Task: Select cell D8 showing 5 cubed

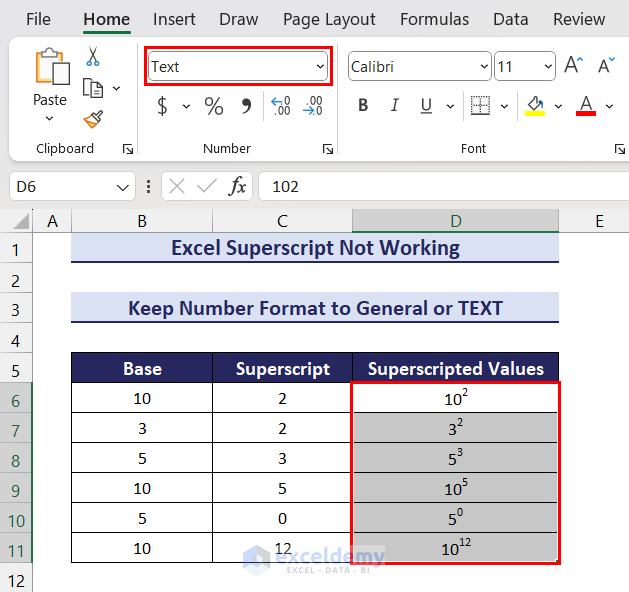Action: [456, 458]
